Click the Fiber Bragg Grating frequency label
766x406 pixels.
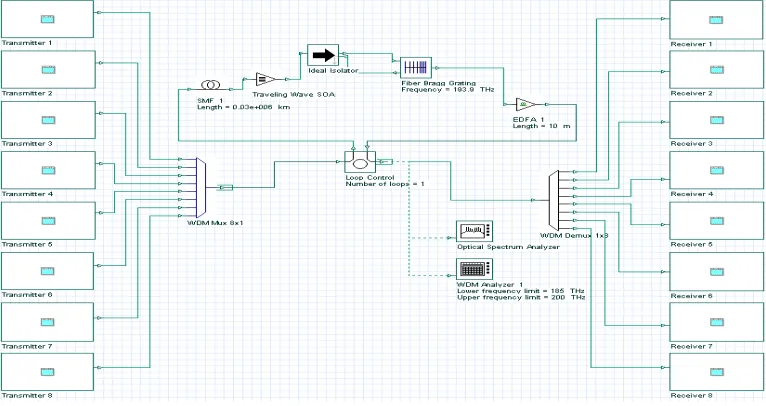447,90
